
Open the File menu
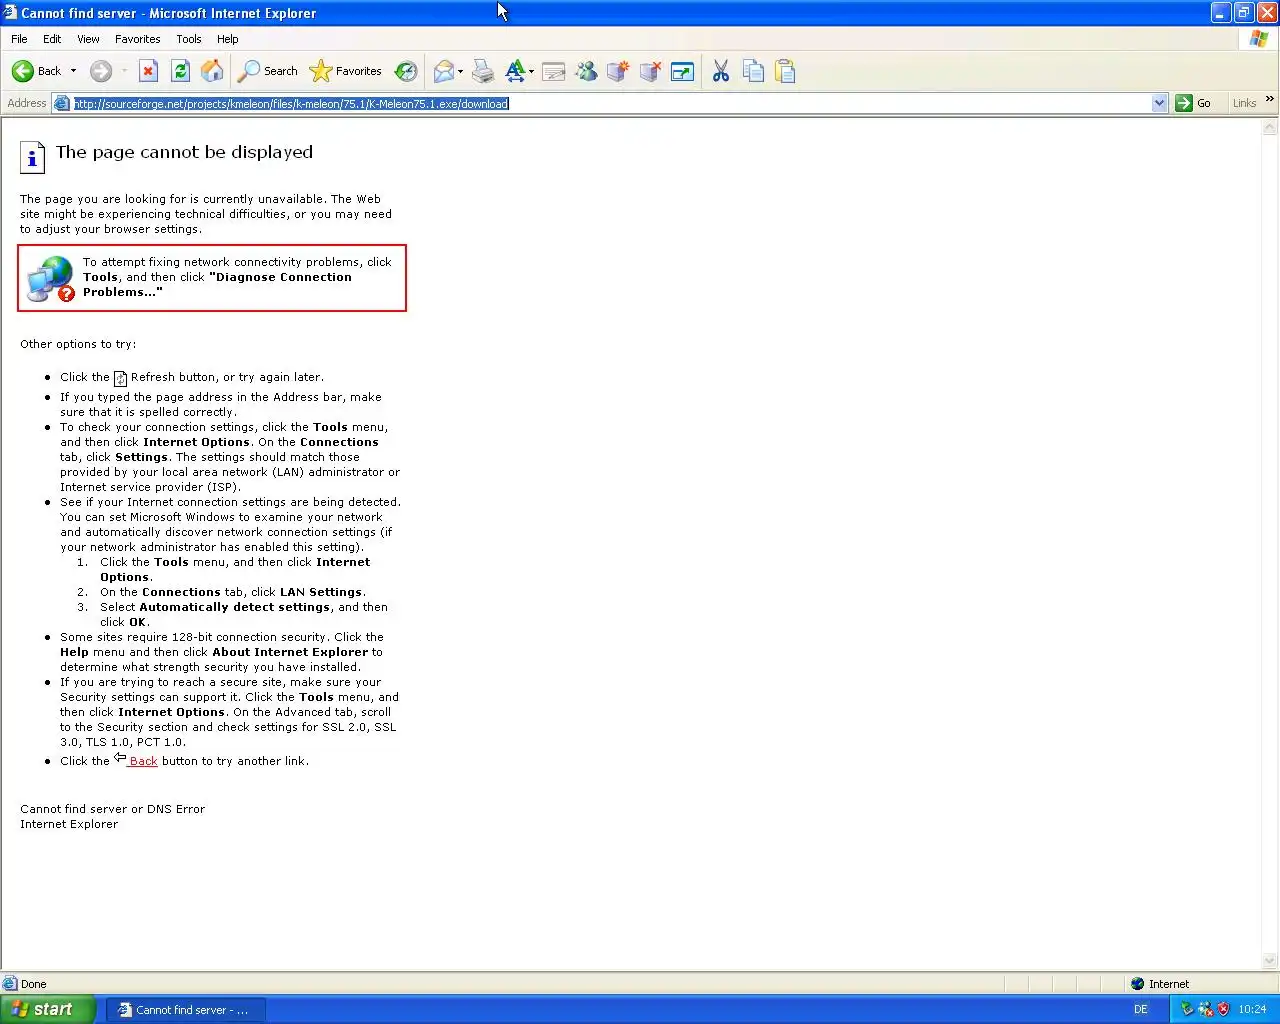[19, 39]
